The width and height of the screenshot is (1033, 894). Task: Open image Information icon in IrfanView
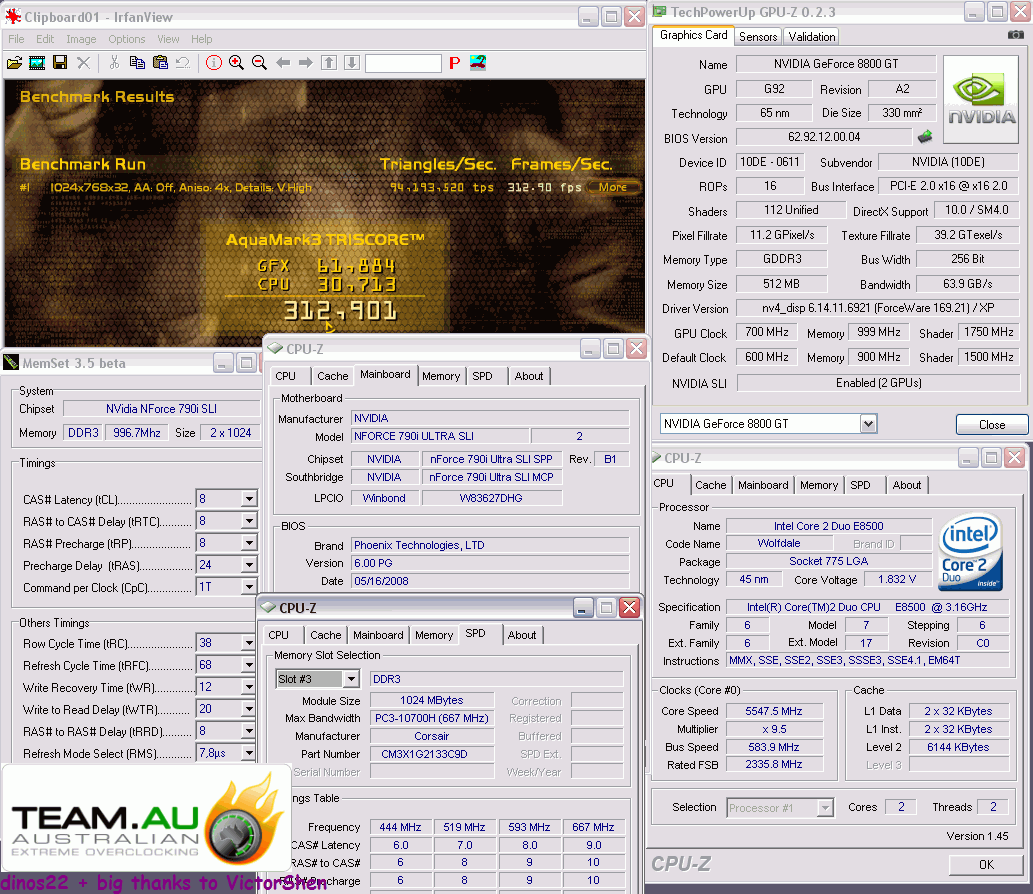click(x=213, y=63)
